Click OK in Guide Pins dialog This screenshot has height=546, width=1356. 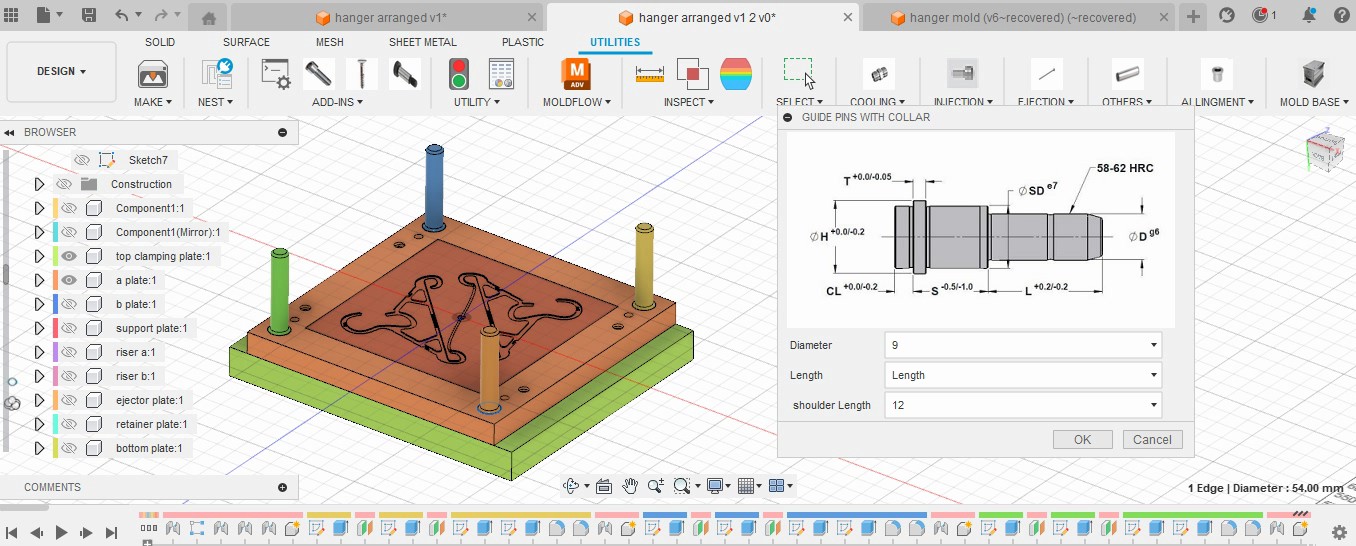pos(1082,439)
